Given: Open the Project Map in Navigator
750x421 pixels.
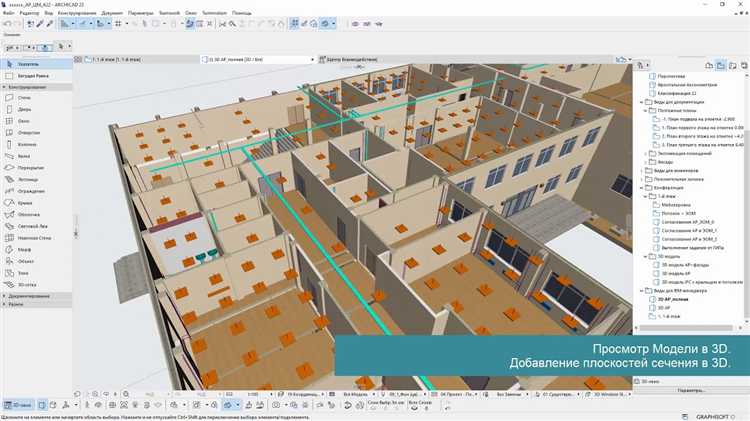Looking at the screenshot, I should pos(709,66).
